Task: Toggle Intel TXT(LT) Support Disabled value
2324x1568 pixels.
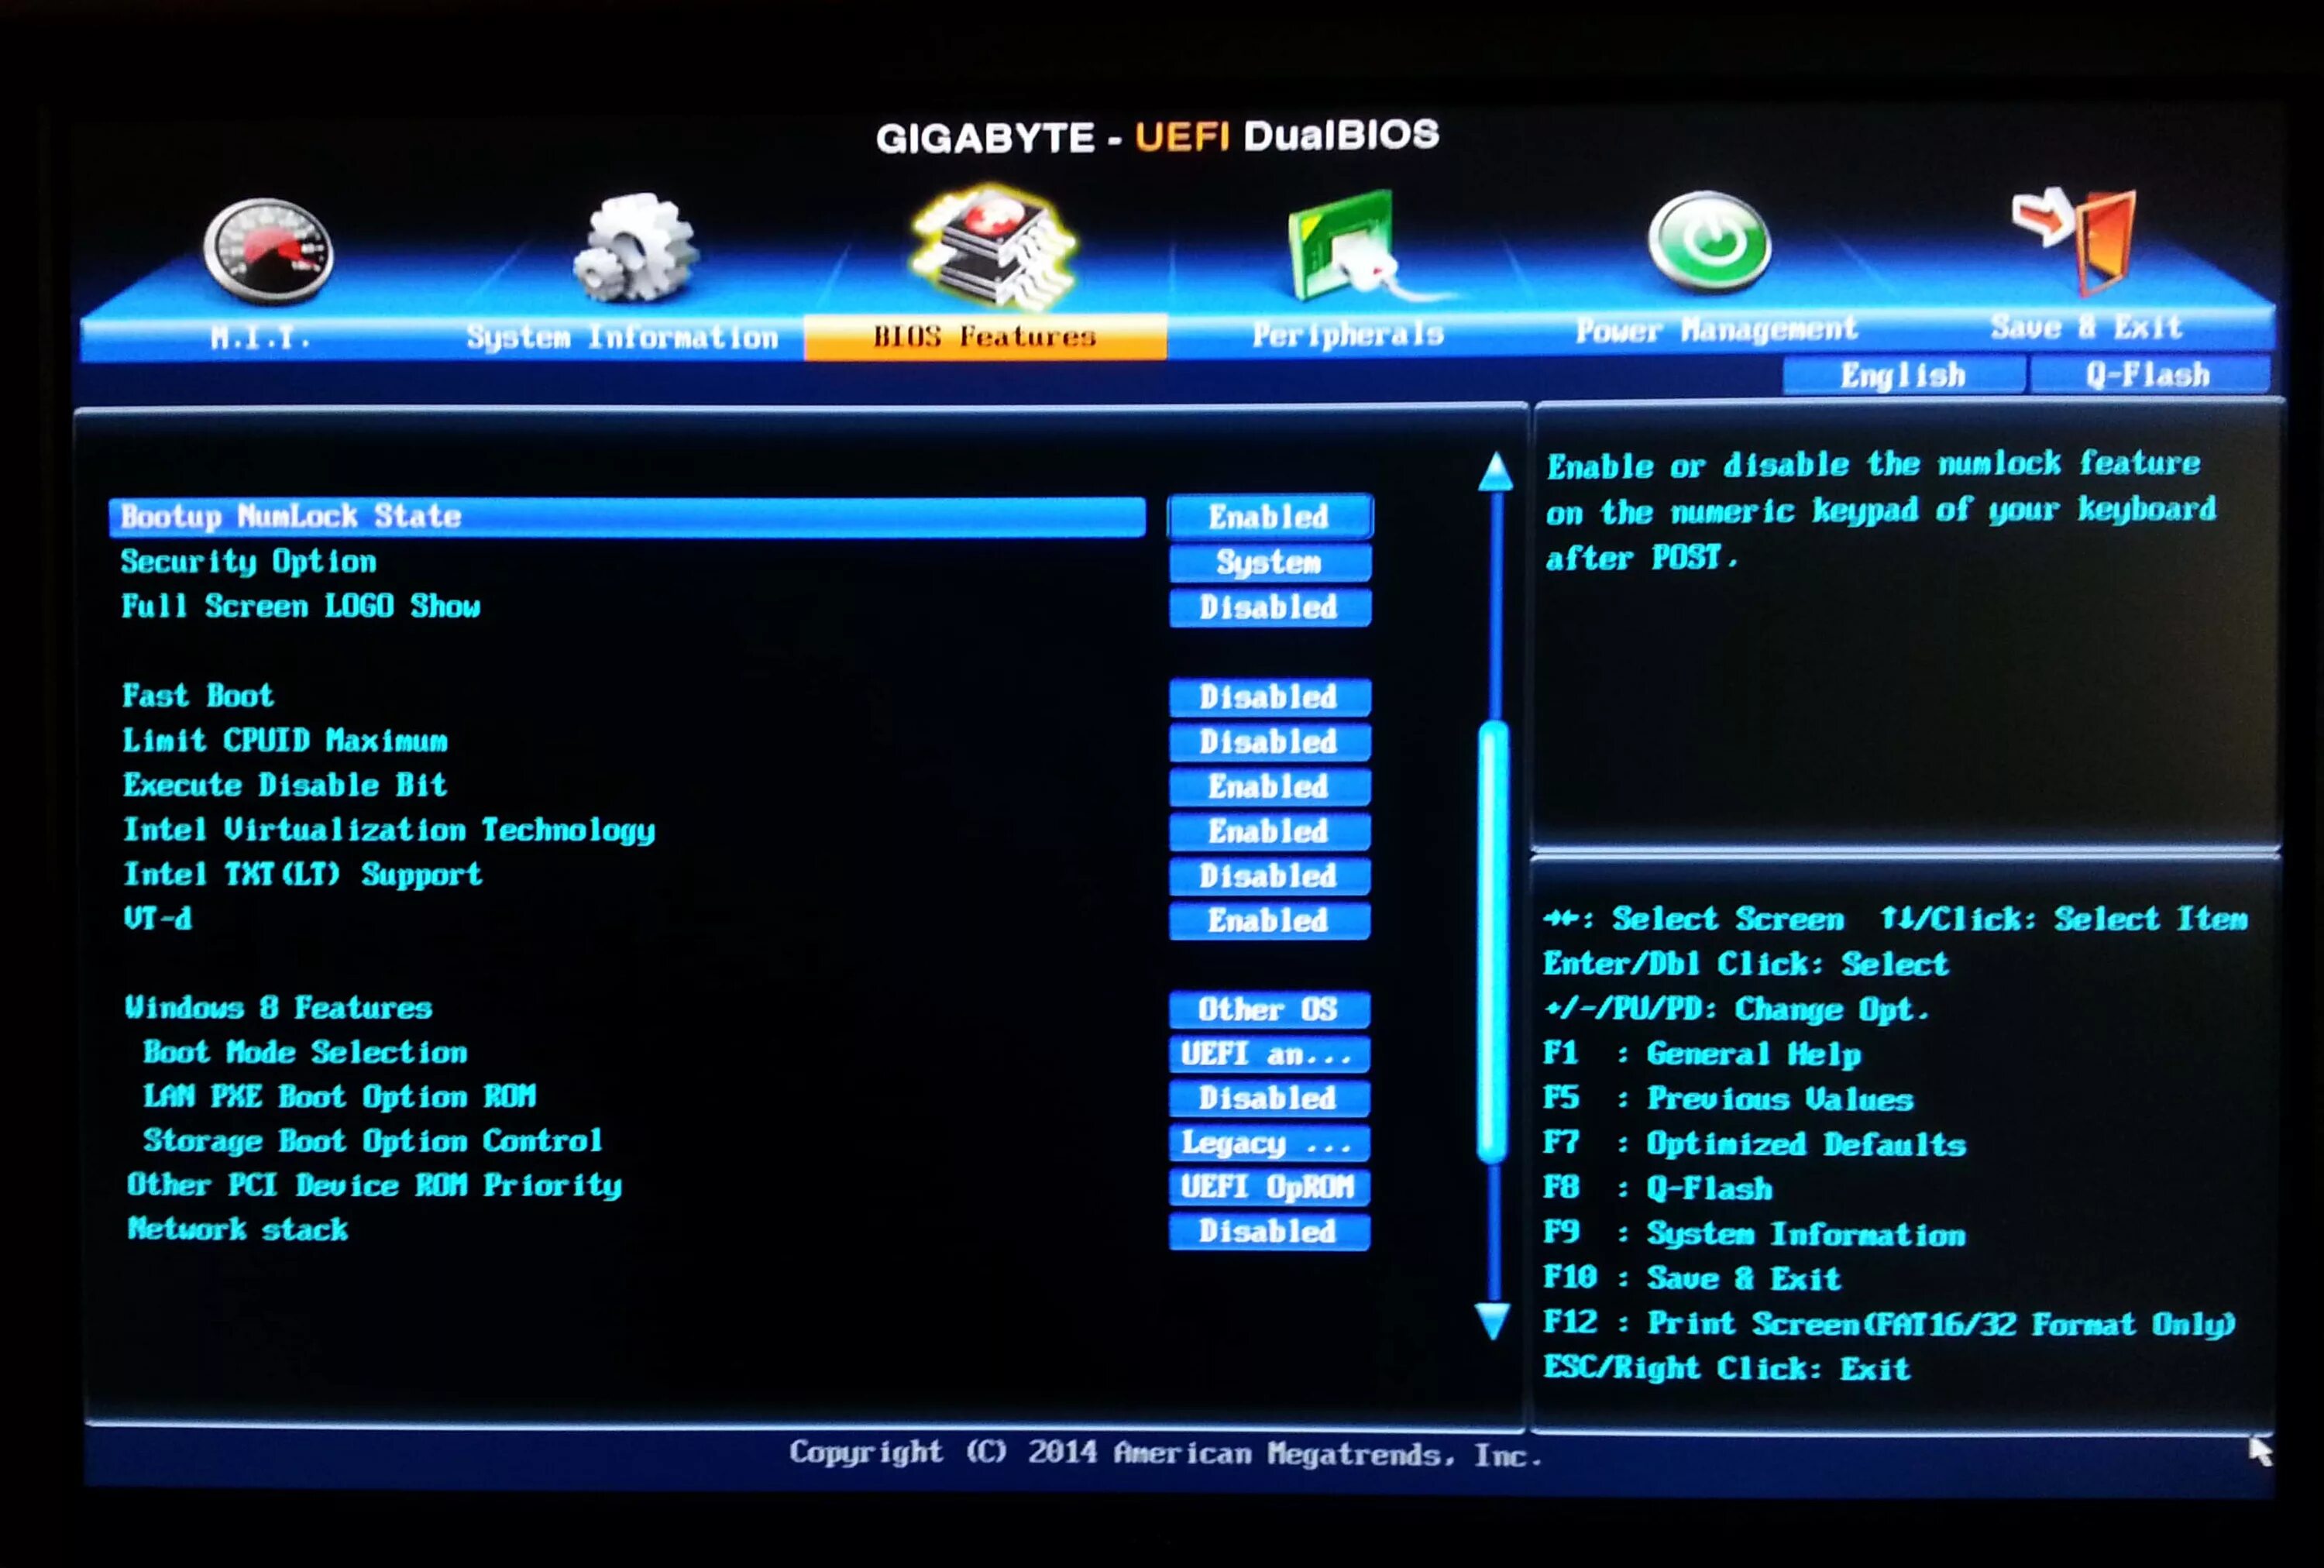Action: click(1269, 876)
